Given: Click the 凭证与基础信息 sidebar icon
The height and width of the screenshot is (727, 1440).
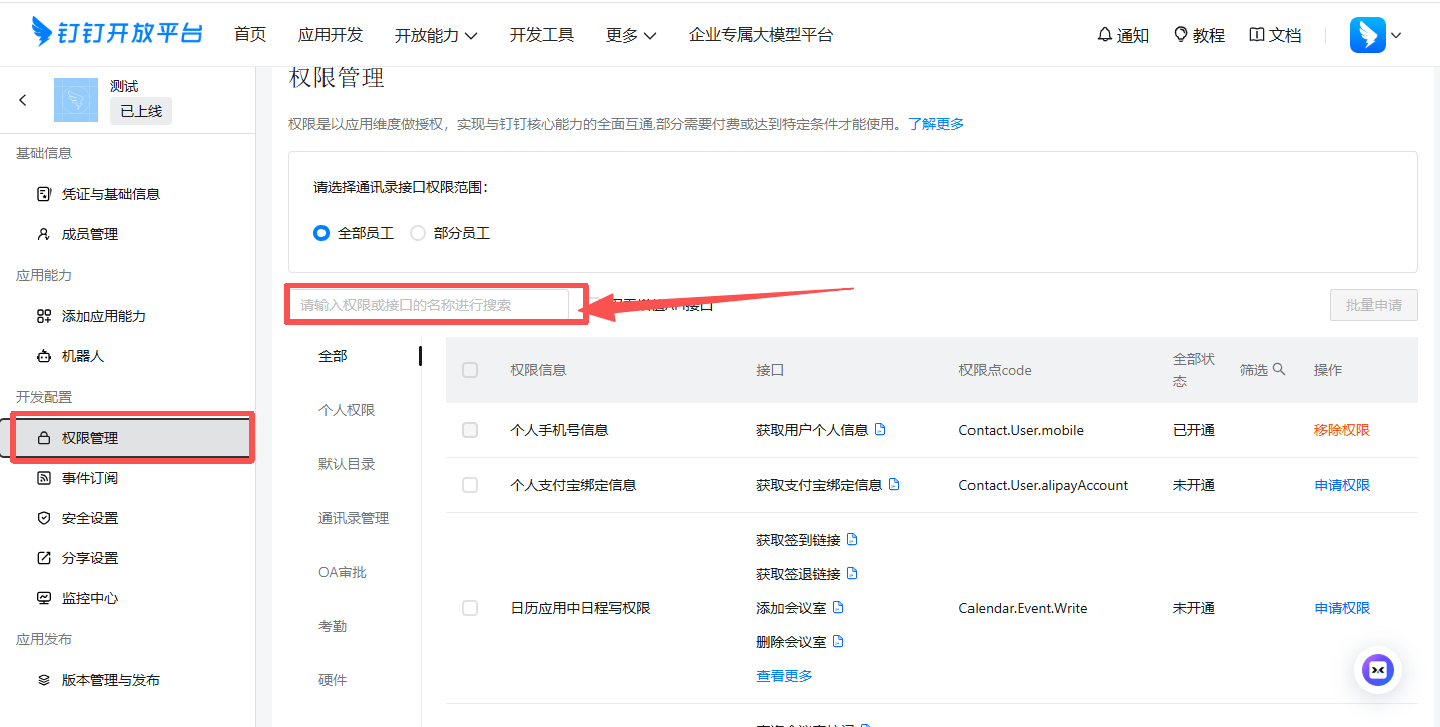Looking at the screenshot, I should coord(43,194).
